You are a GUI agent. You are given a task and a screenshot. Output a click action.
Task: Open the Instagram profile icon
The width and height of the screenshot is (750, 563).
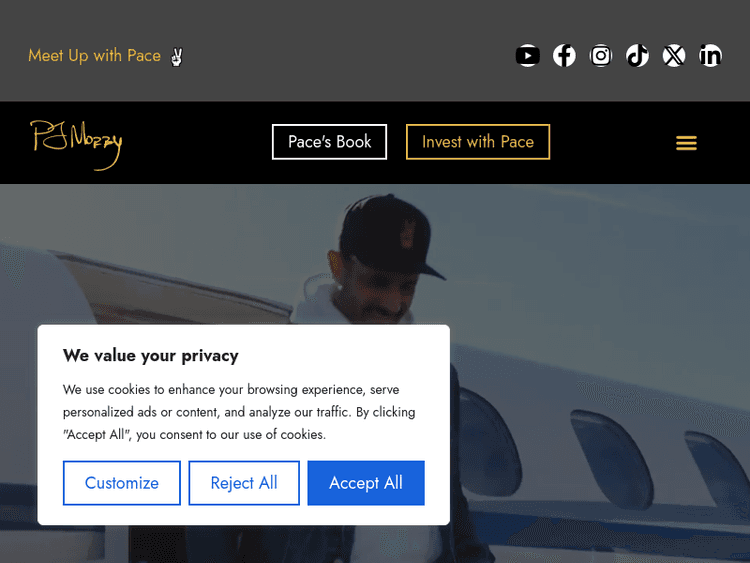tap(601, 56)
